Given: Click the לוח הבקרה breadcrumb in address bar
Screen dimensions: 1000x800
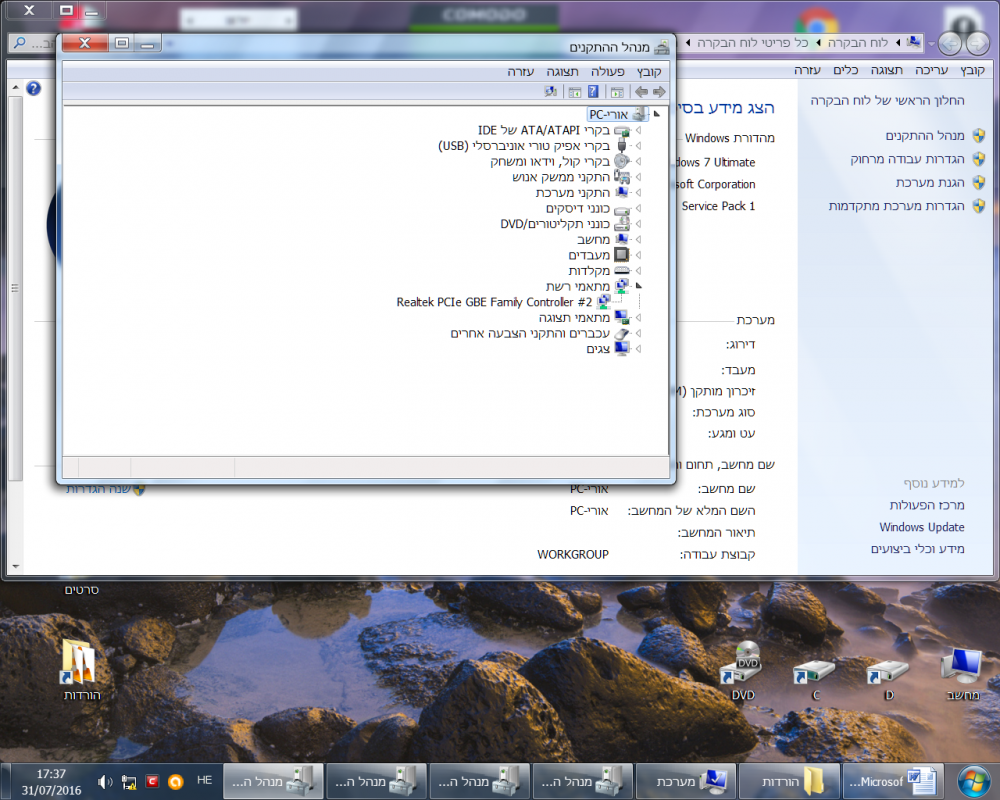Looking at the screenshot, I should 858,43.
